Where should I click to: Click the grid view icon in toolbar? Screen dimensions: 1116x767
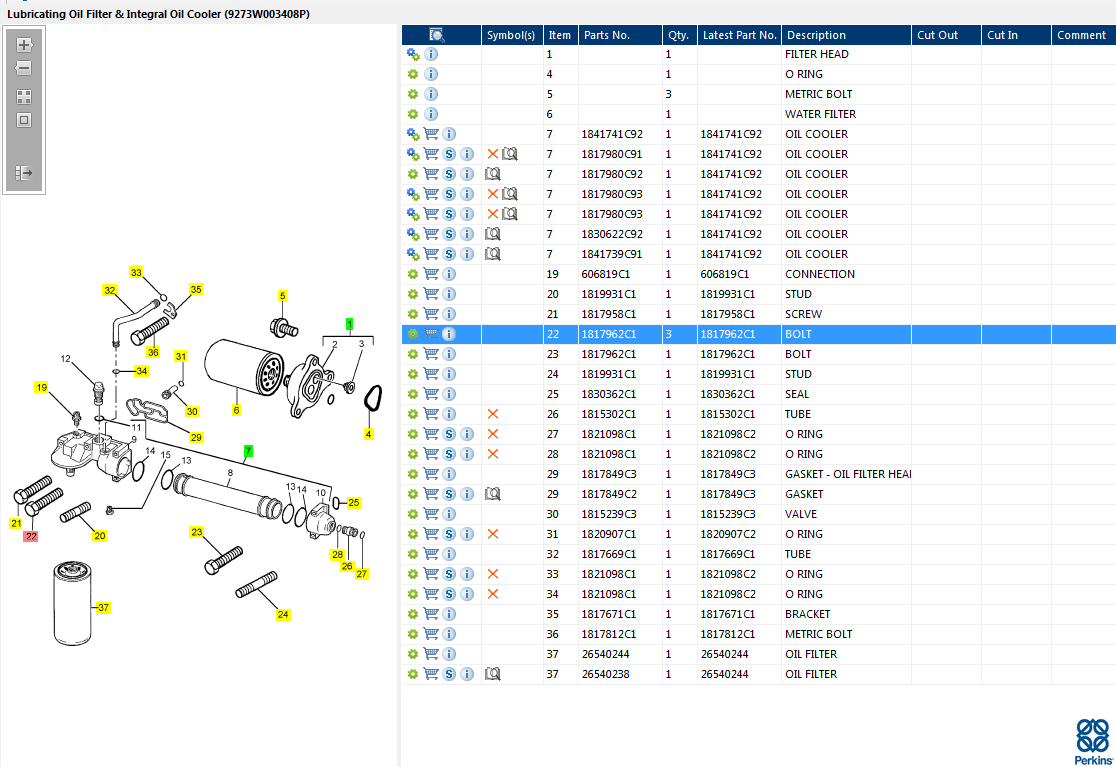coord(24,97)
